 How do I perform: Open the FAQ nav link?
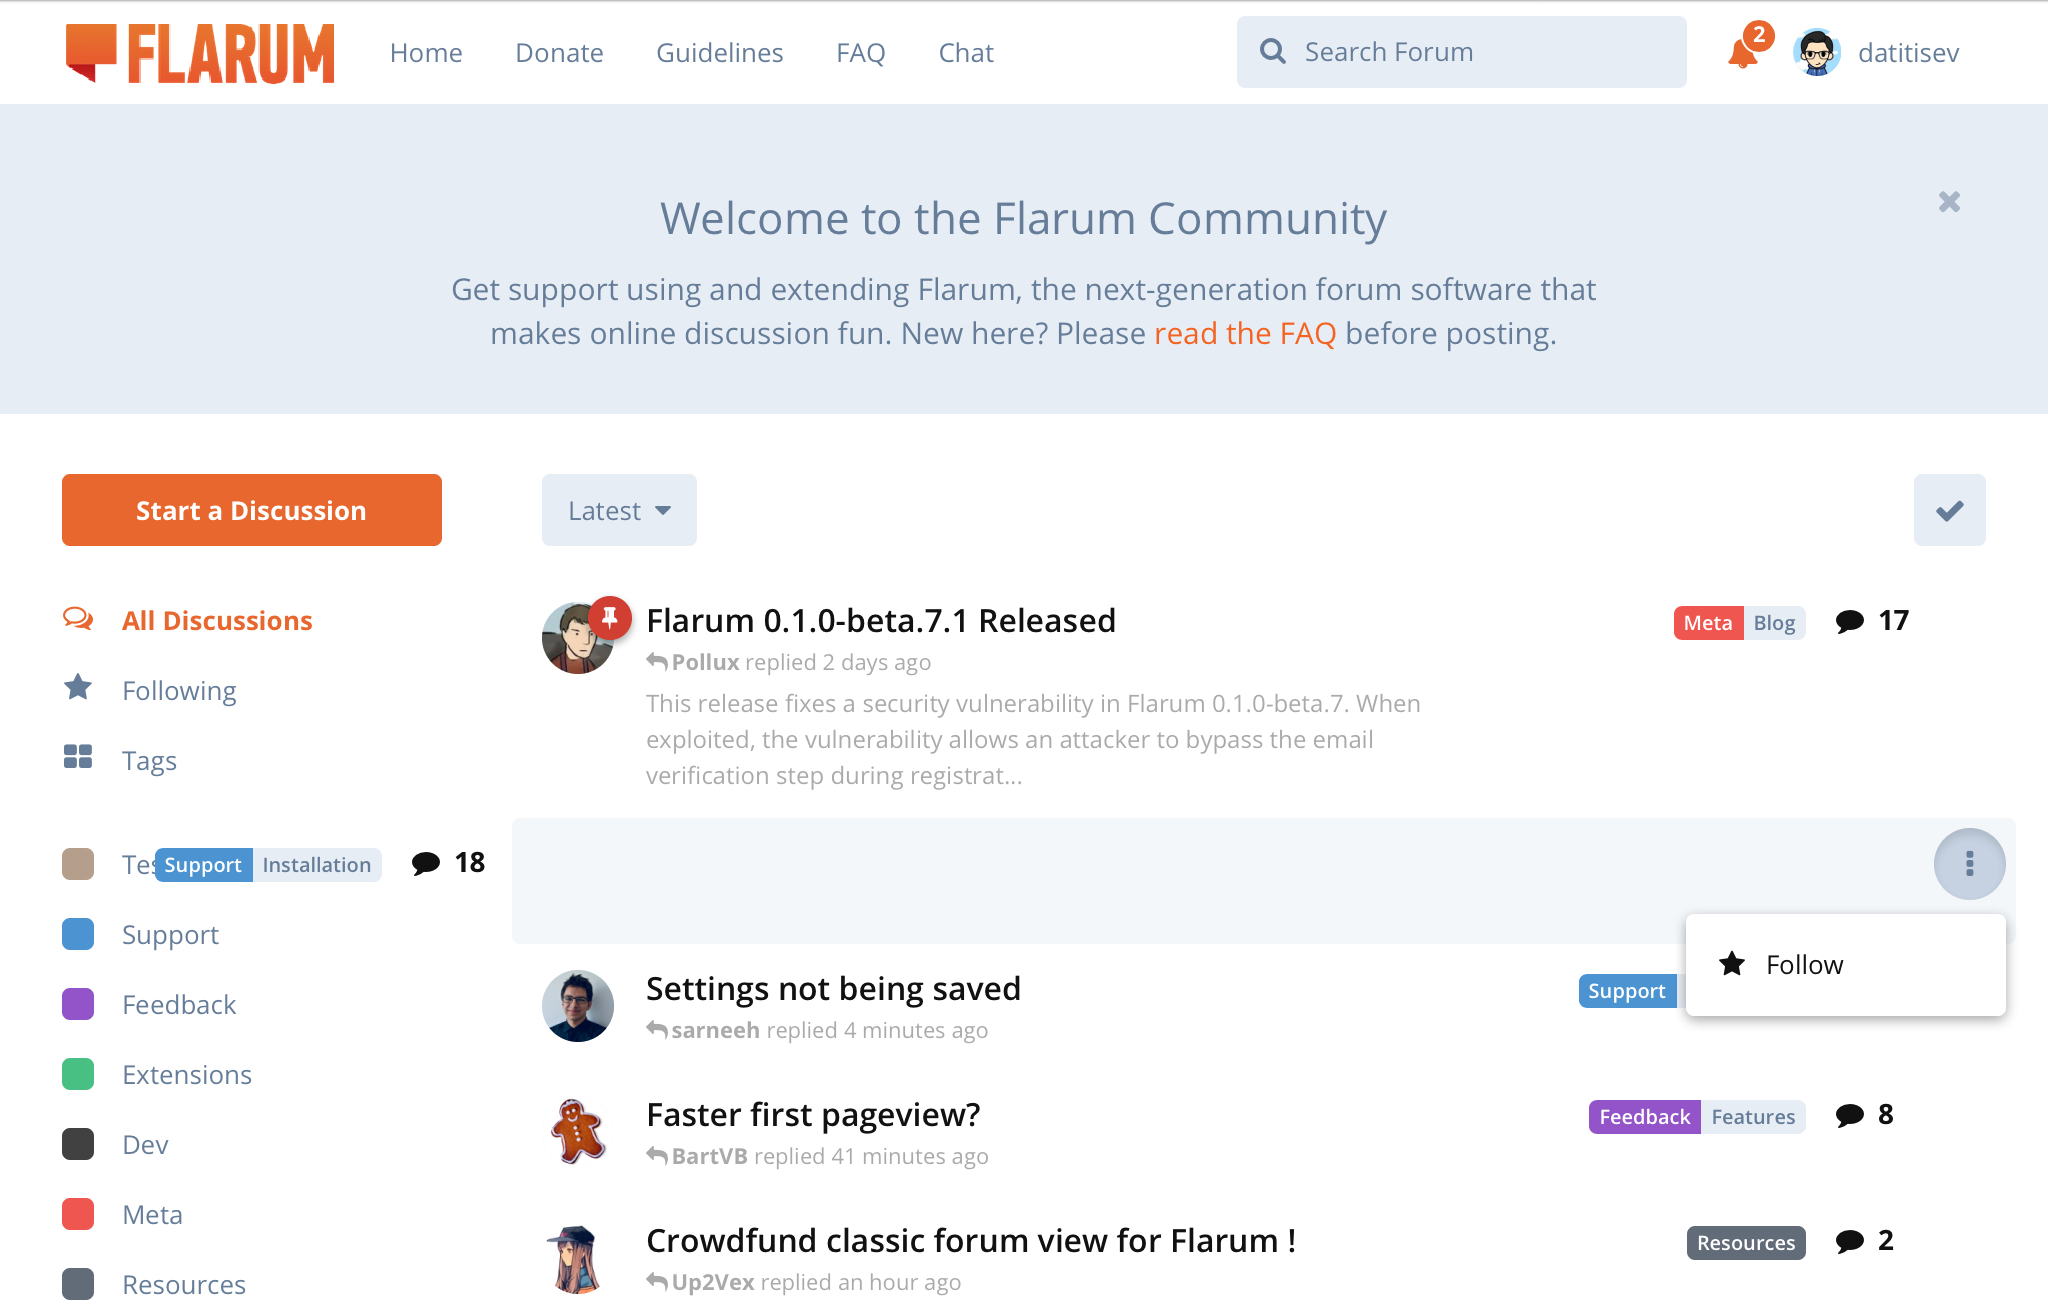[861, 53]
